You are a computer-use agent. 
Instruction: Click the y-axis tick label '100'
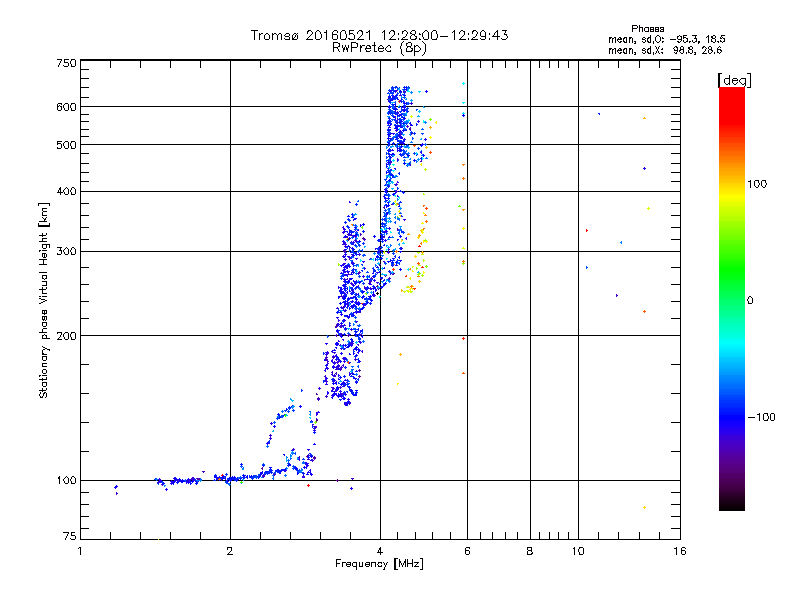pos(66,481)
